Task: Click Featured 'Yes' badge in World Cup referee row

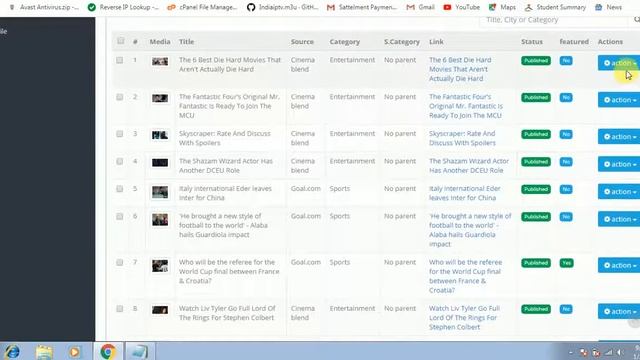Action: (567, 263)
